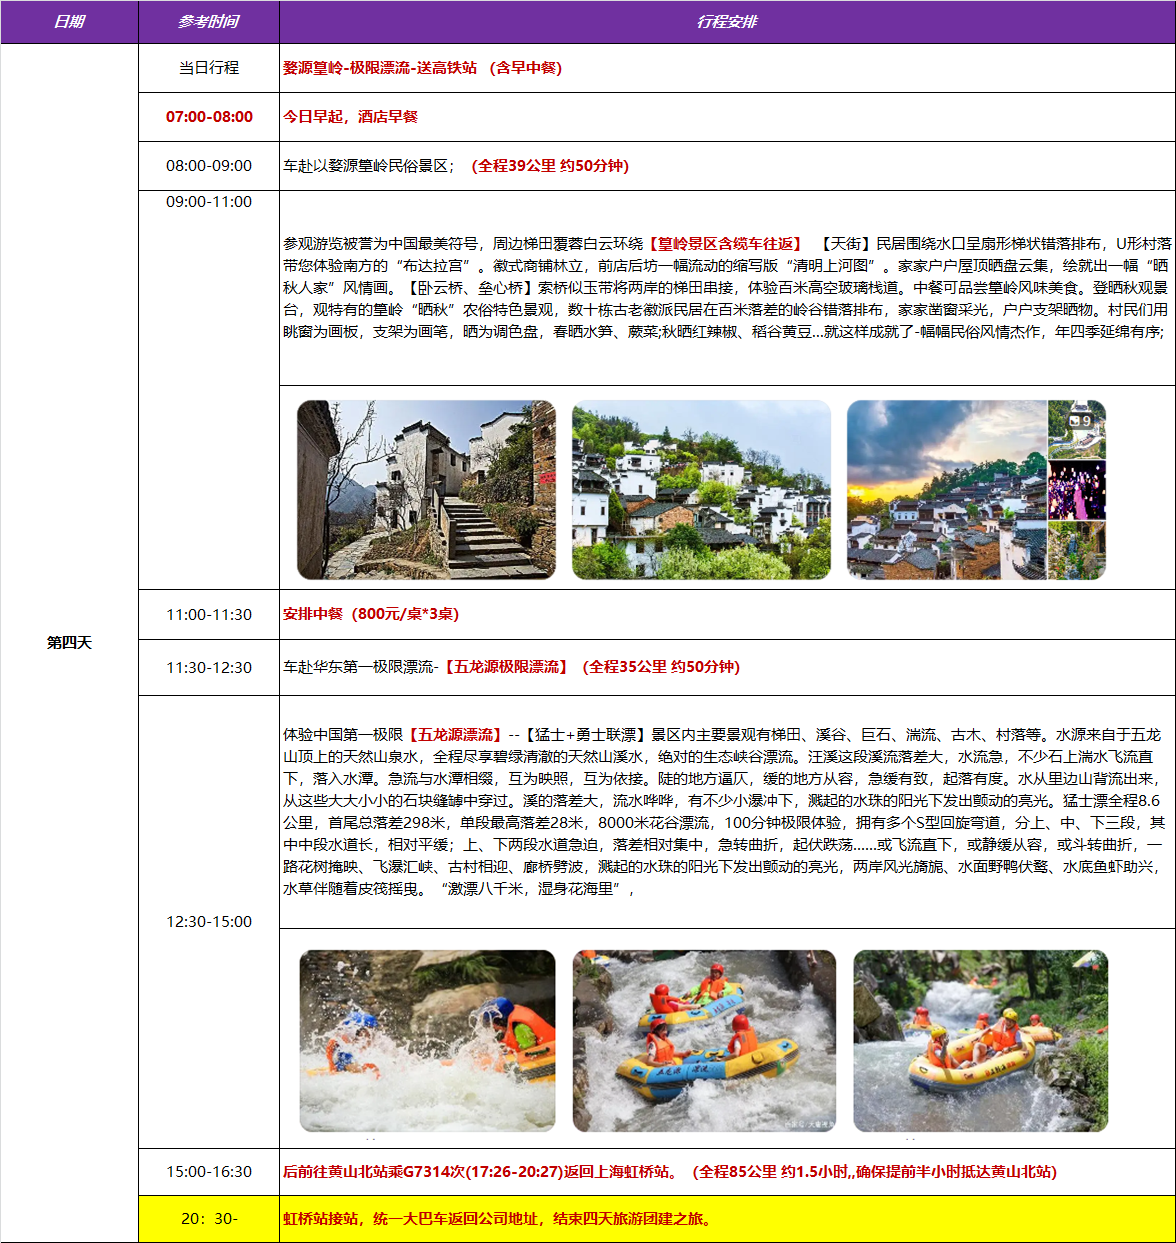Select the 当日行程 cell

coord(209,68)
